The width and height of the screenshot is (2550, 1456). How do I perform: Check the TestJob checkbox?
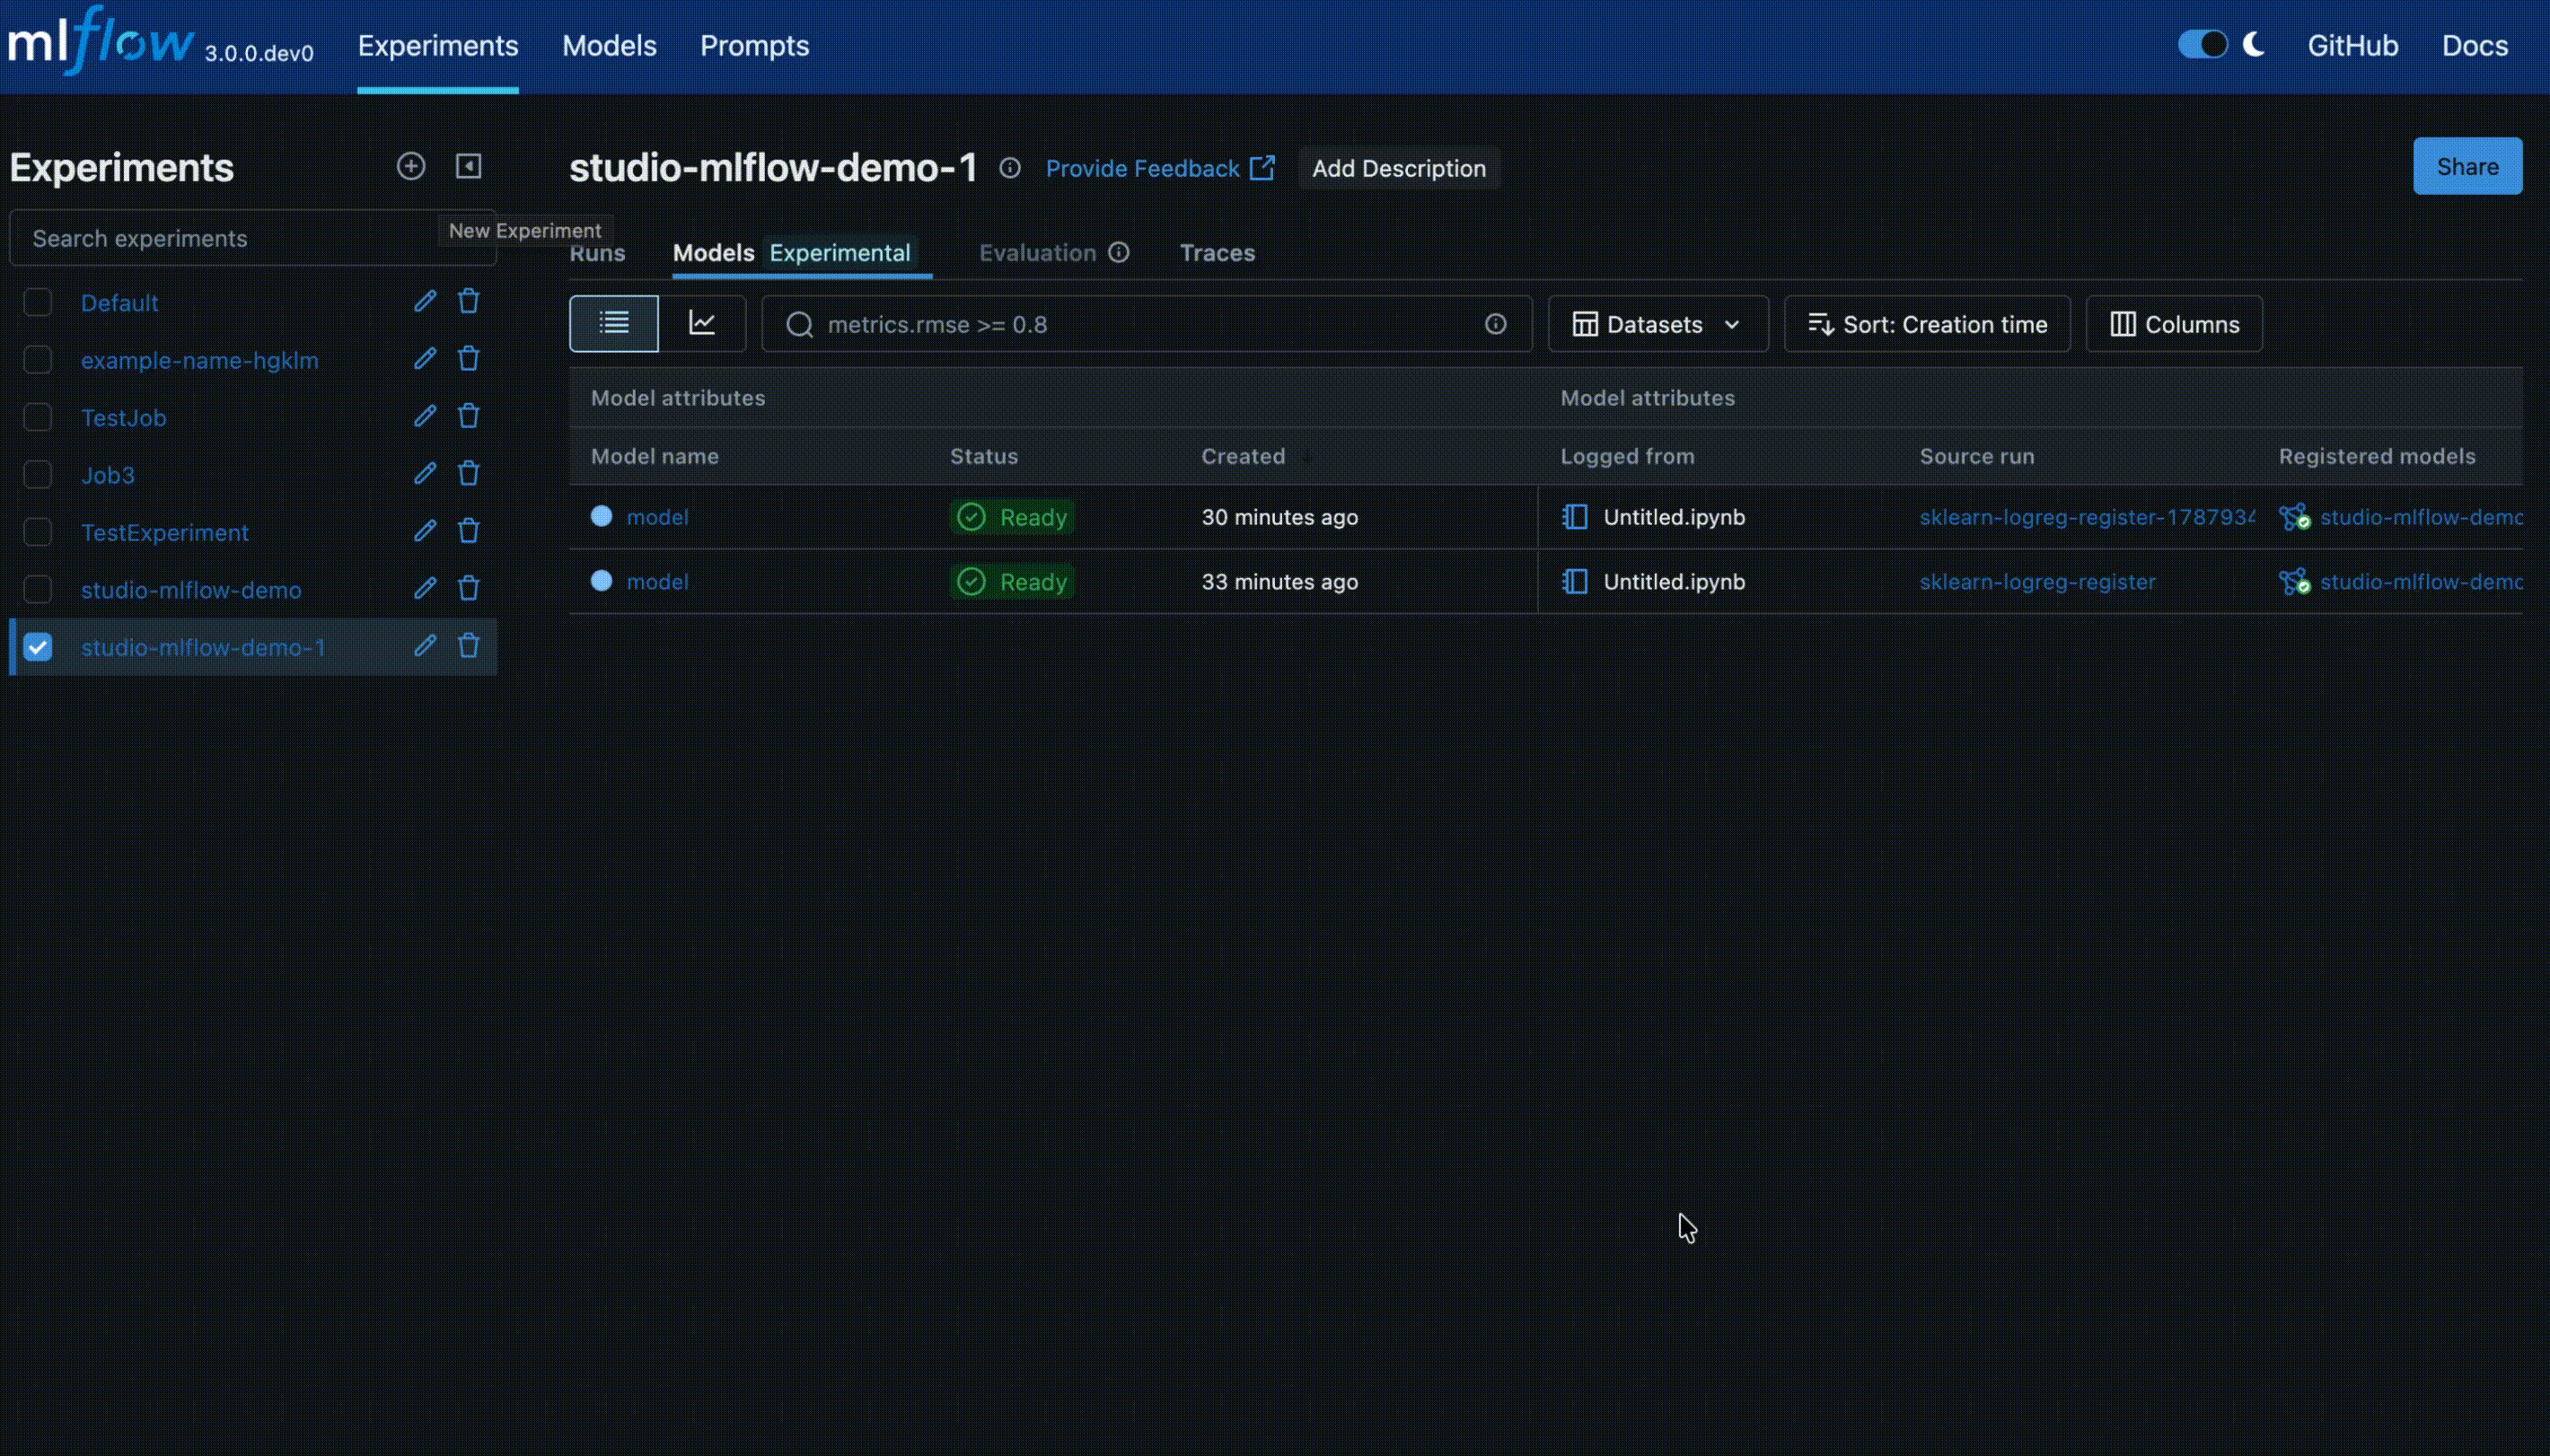click(38, 417)
